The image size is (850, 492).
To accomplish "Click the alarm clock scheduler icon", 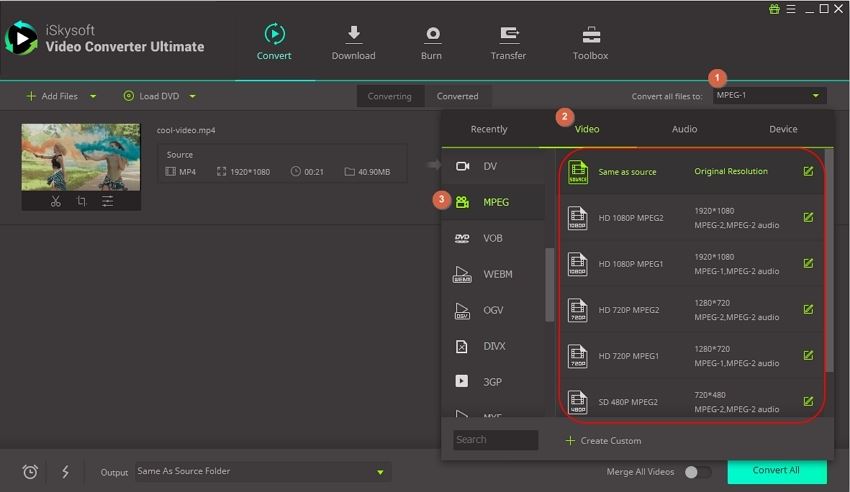I will tap(30, 471).
